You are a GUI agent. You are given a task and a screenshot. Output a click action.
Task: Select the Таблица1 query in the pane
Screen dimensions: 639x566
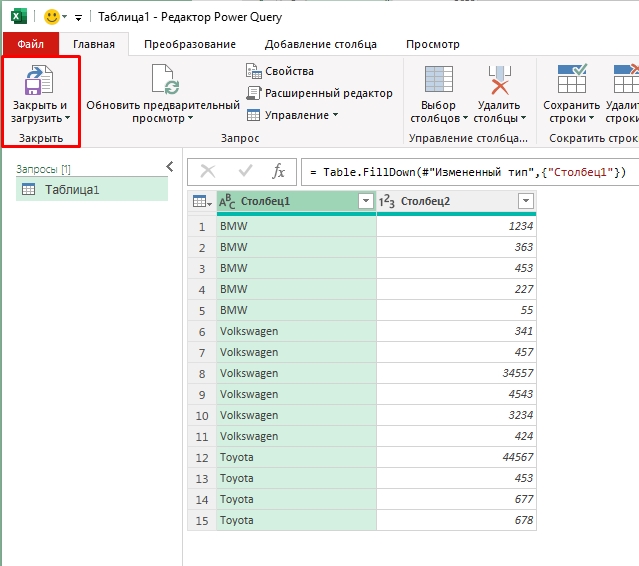(92, 189)
